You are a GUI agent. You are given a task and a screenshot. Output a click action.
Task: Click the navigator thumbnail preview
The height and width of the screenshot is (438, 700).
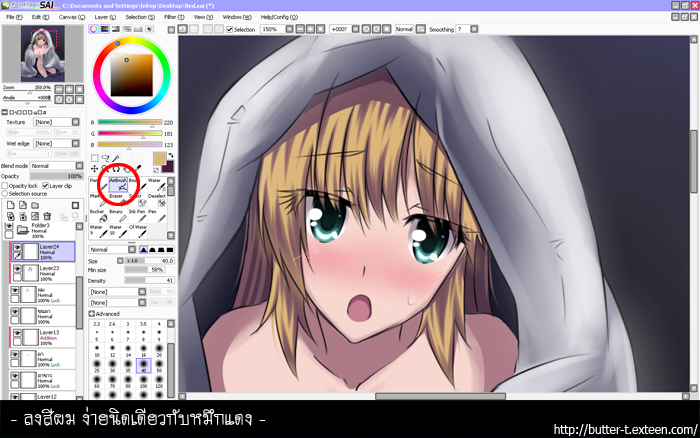tap(43, 54)
